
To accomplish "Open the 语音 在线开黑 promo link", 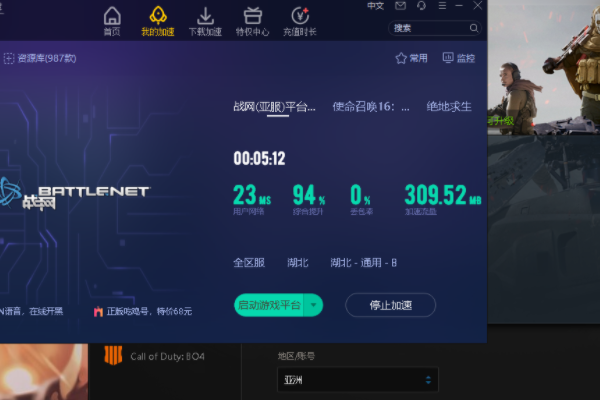I will (x=31, y=311).
